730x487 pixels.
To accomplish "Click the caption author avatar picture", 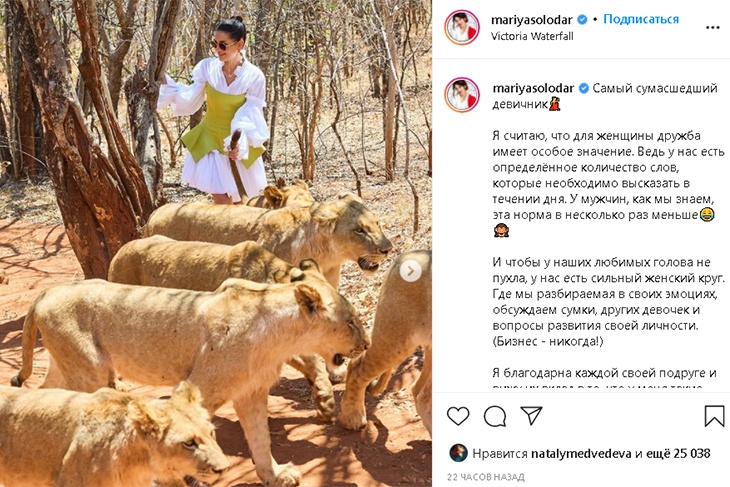I will tap(462, 95).
